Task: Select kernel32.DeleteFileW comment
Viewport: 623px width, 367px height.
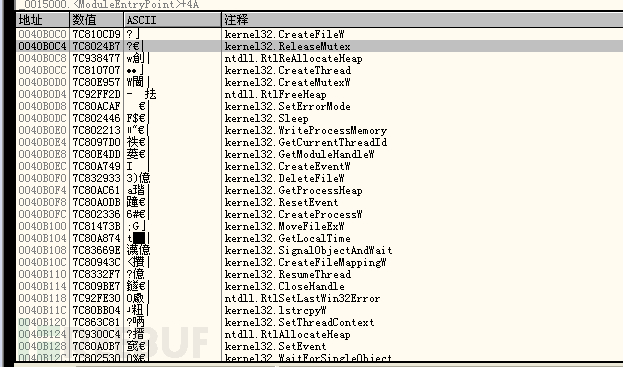Action: tap(284, 178)
